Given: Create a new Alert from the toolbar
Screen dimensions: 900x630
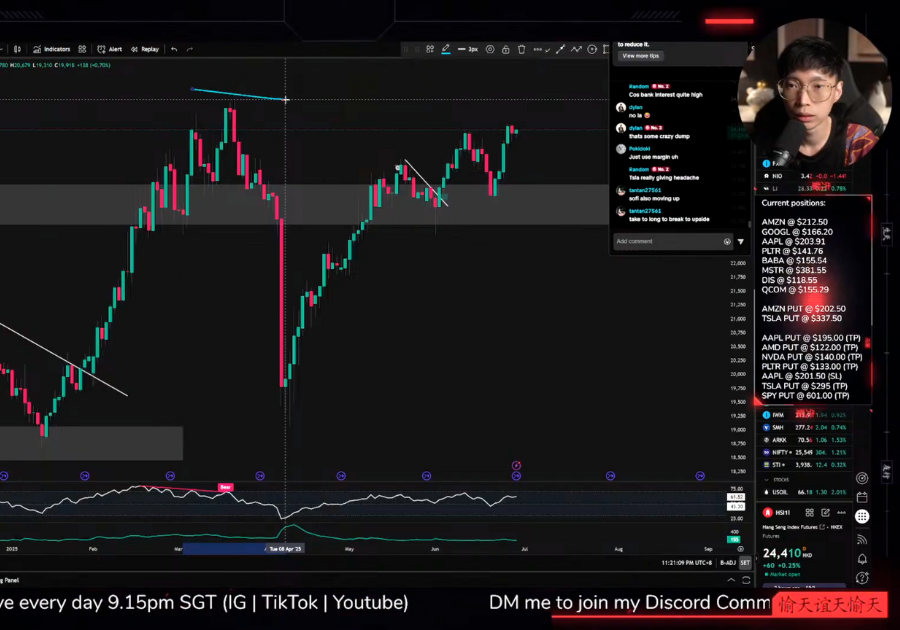Looking at the screenshot, I should click(109, 49).
